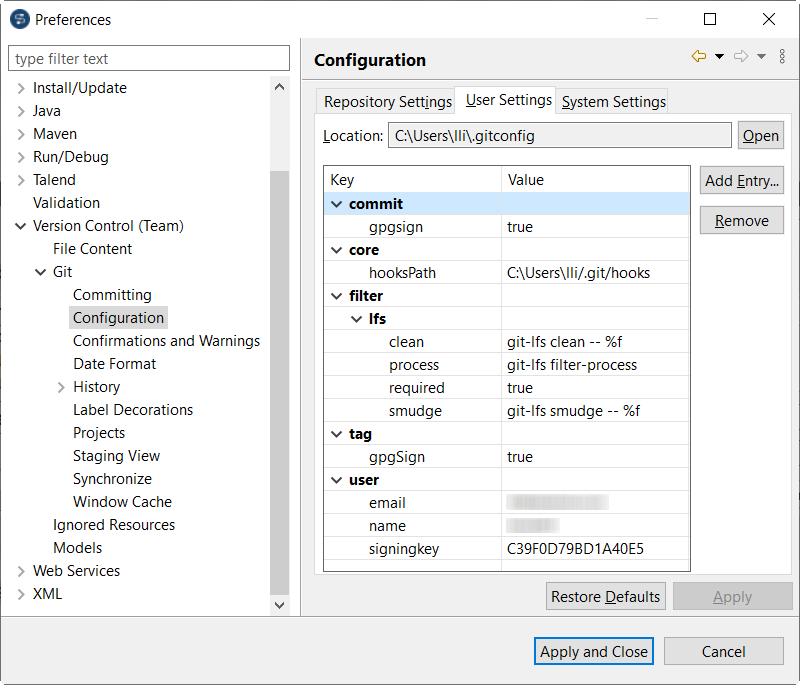The image size is (800, 685).
Task: Select Staging View in the sidebar
Action: (116, 455)
